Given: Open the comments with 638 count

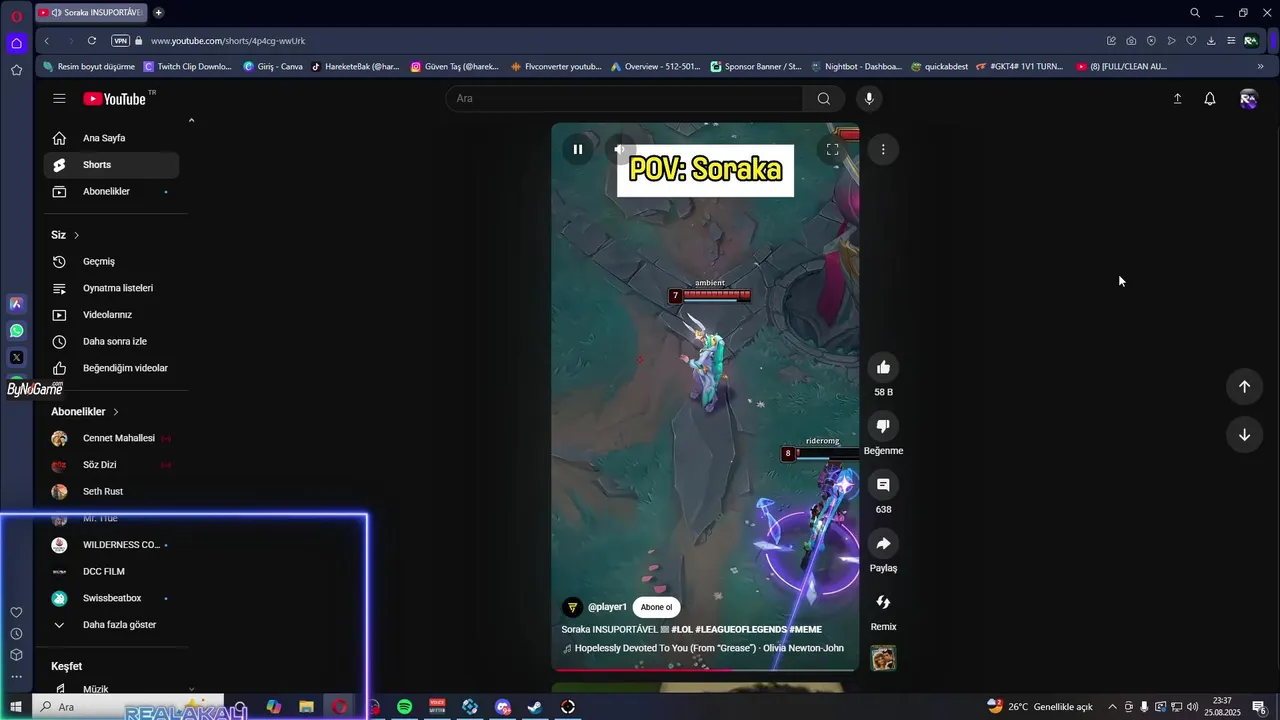Looking at the screenshot, I should 883,485.
